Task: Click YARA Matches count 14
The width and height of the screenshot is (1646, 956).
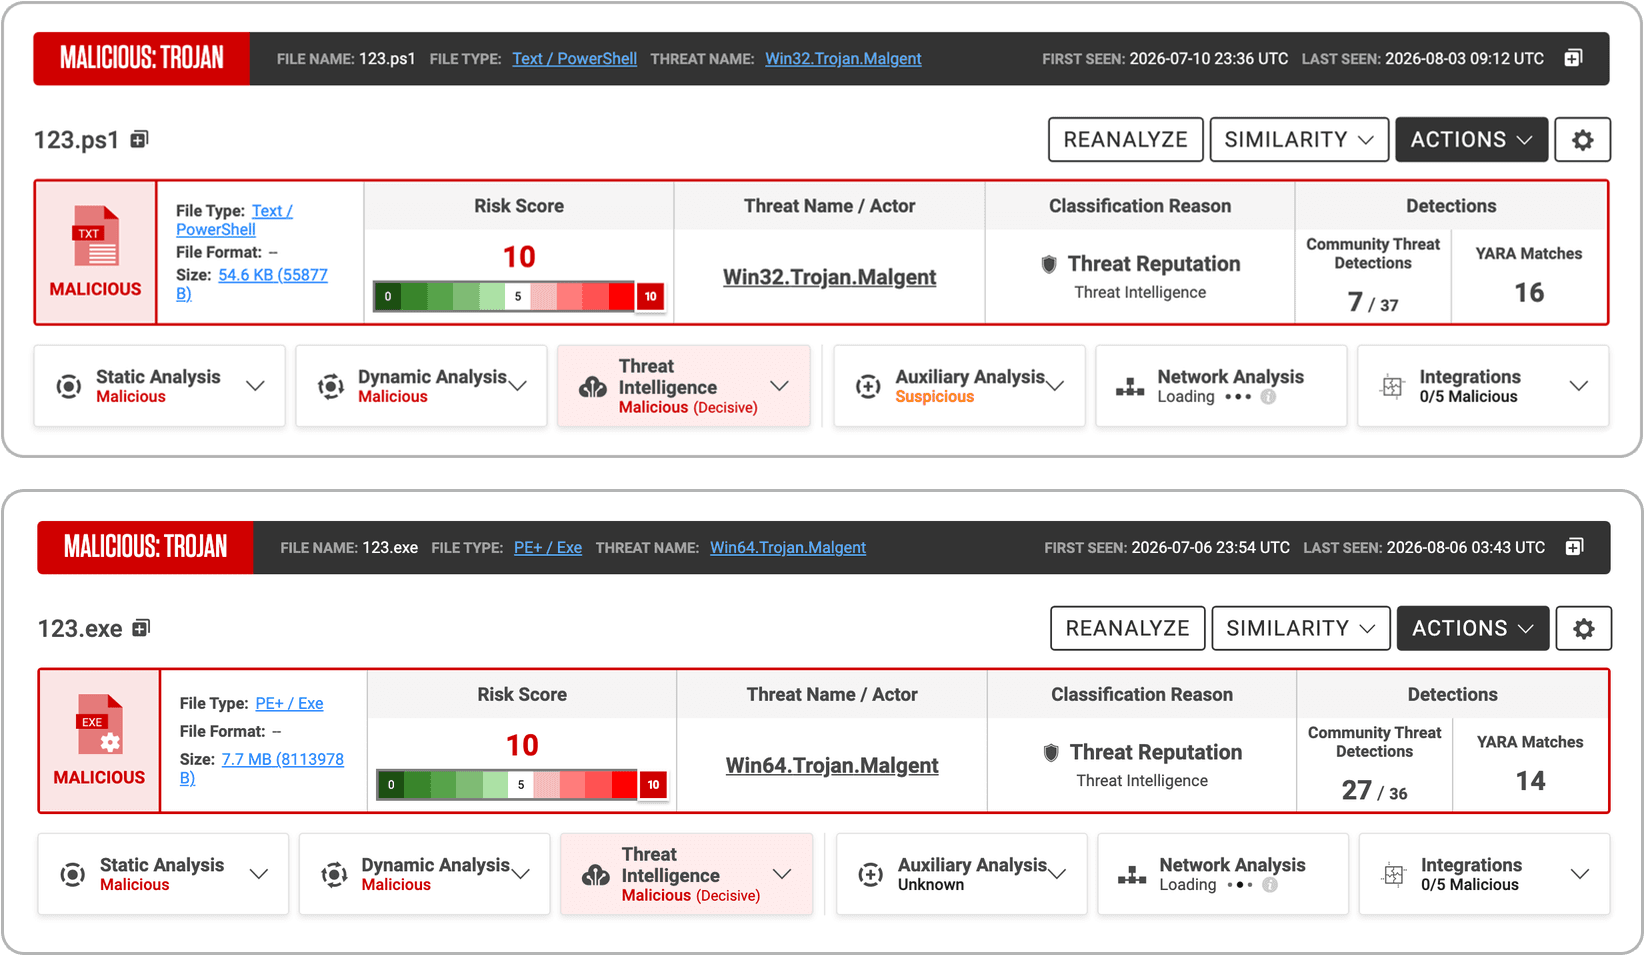Action: [x=1530, y=781]
